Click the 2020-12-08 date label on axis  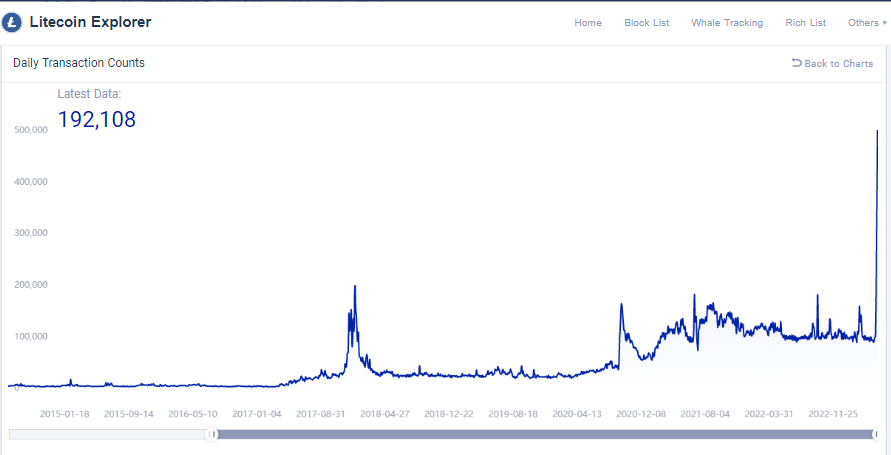click(x=642, y=413)
